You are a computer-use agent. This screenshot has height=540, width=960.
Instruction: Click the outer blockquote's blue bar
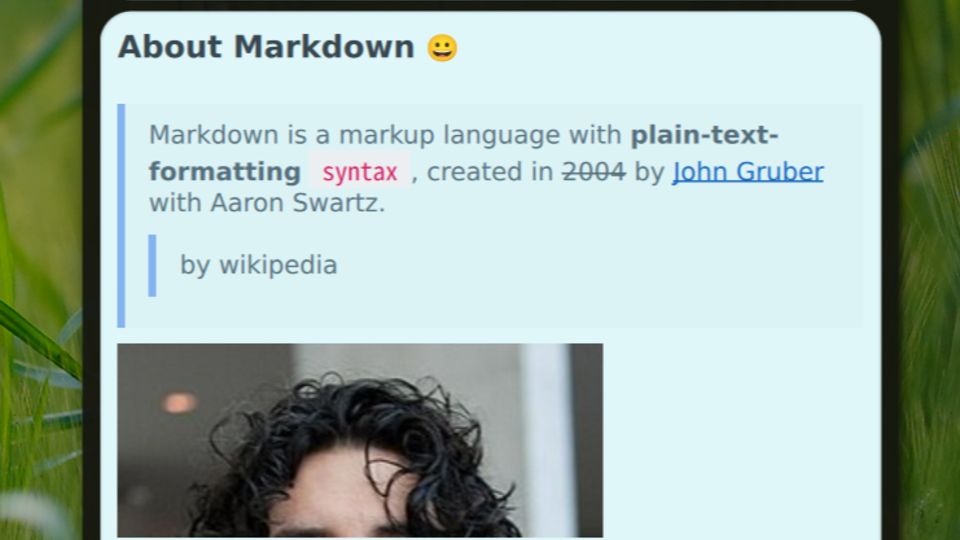[x=121, y=216]
